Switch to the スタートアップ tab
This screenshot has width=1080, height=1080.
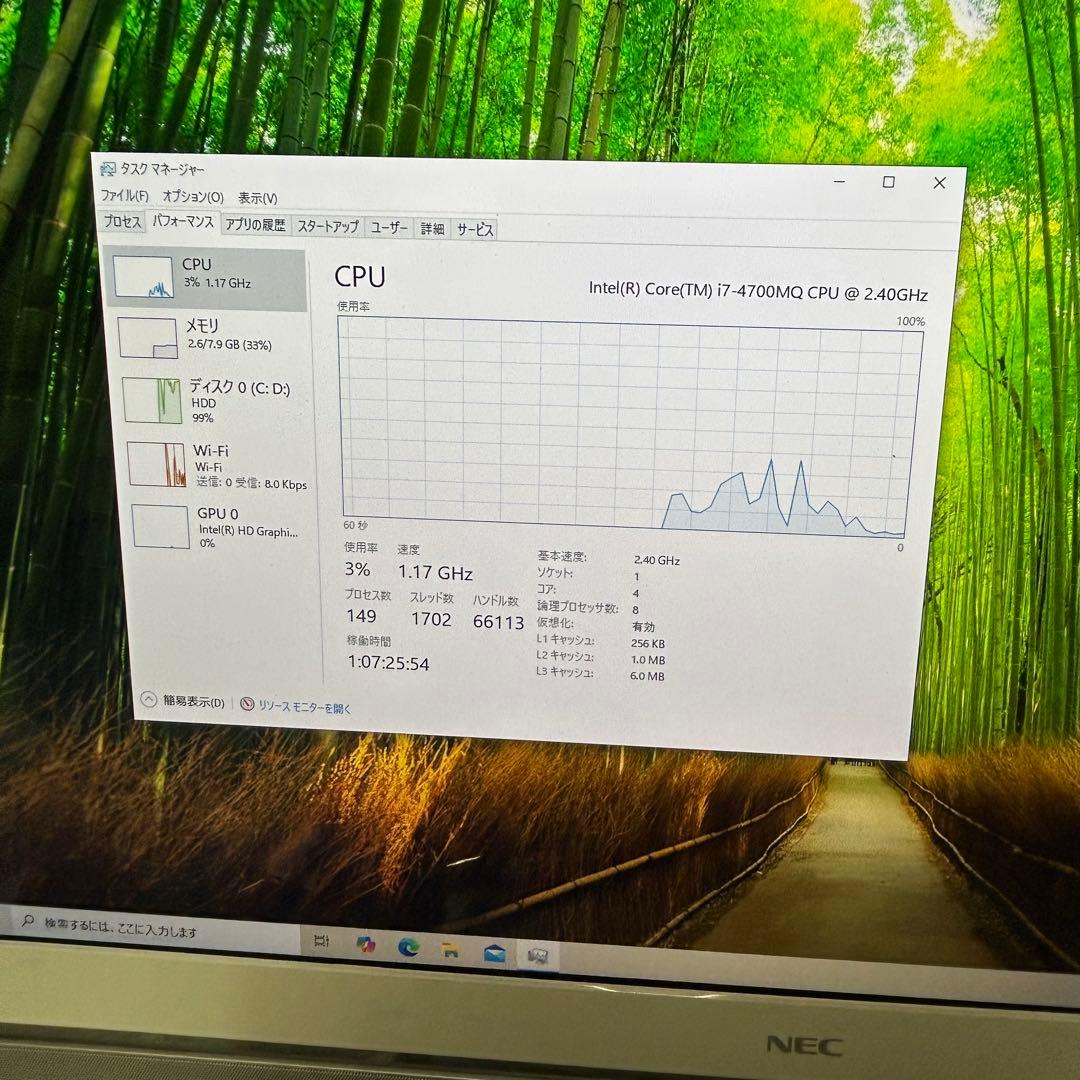(327, 227)
